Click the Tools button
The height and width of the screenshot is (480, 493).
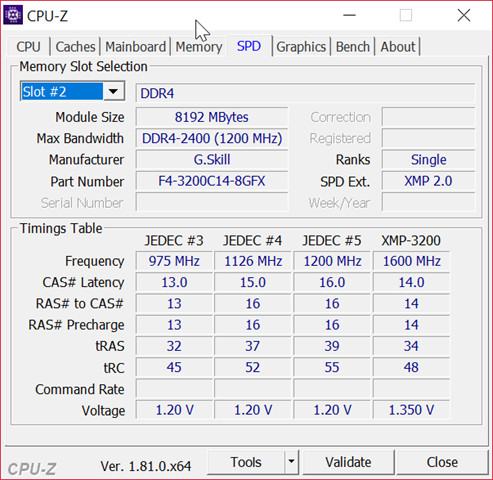[246, 462]
